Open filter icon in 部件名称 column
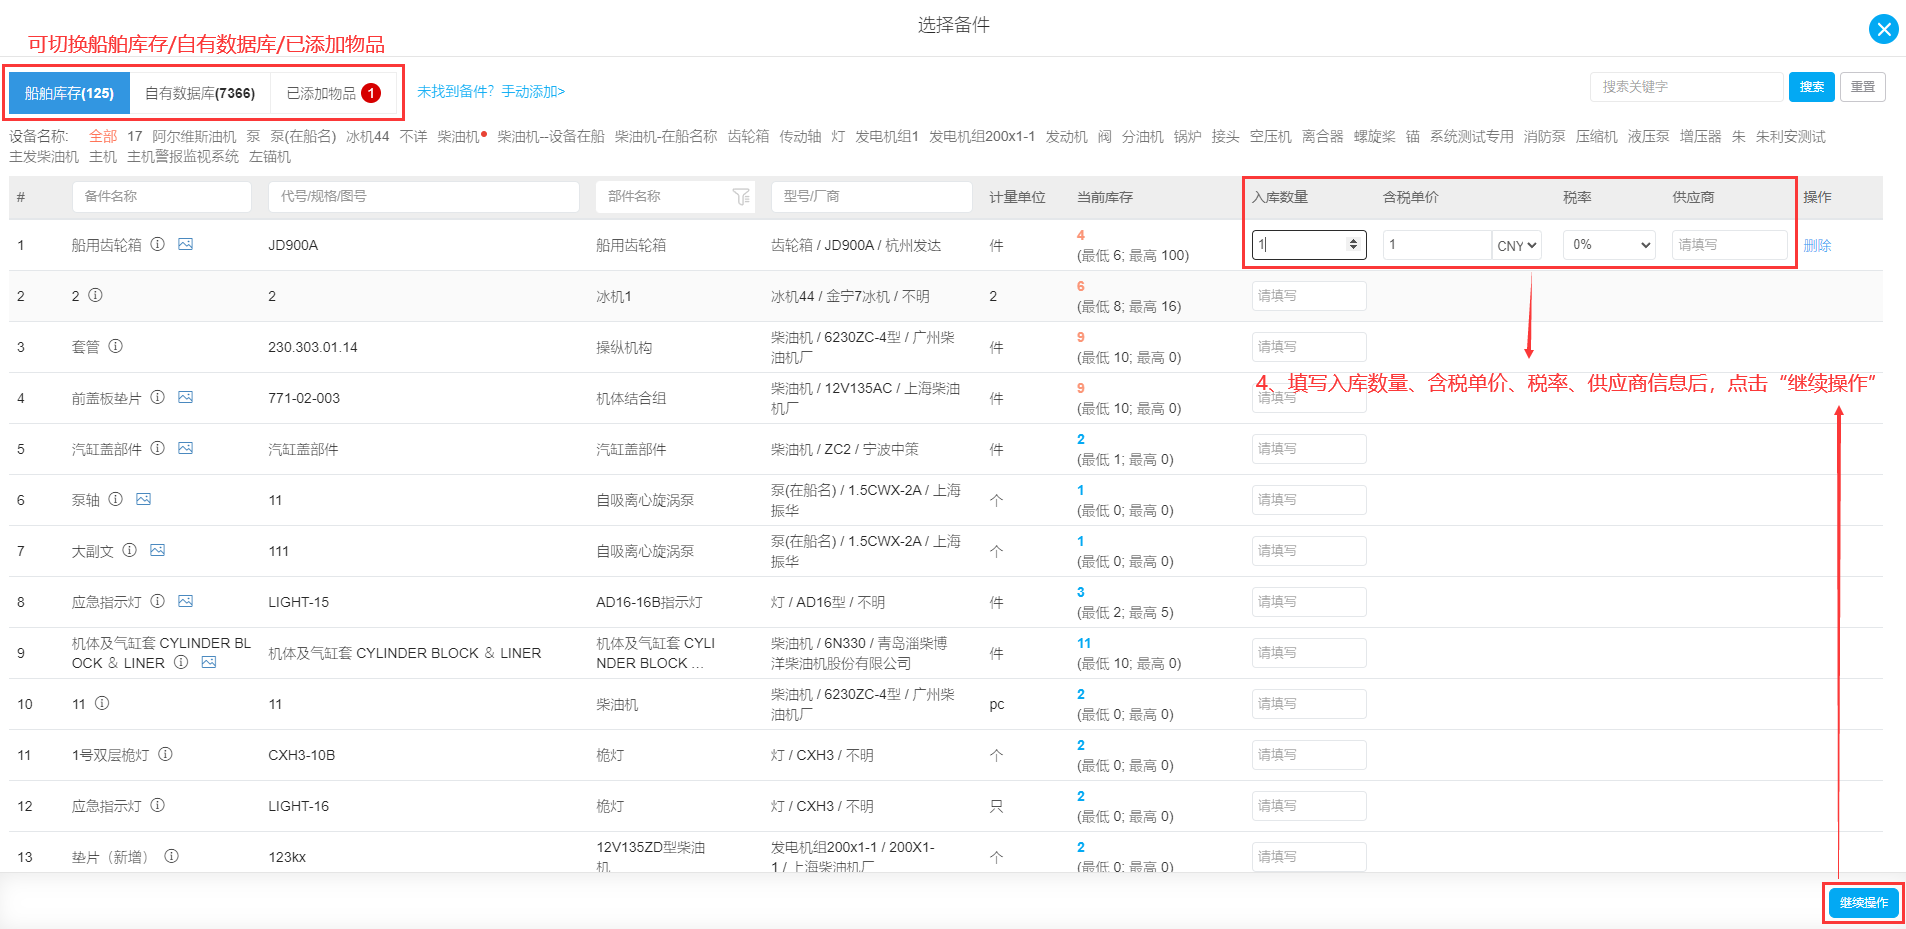 (741, 197)
